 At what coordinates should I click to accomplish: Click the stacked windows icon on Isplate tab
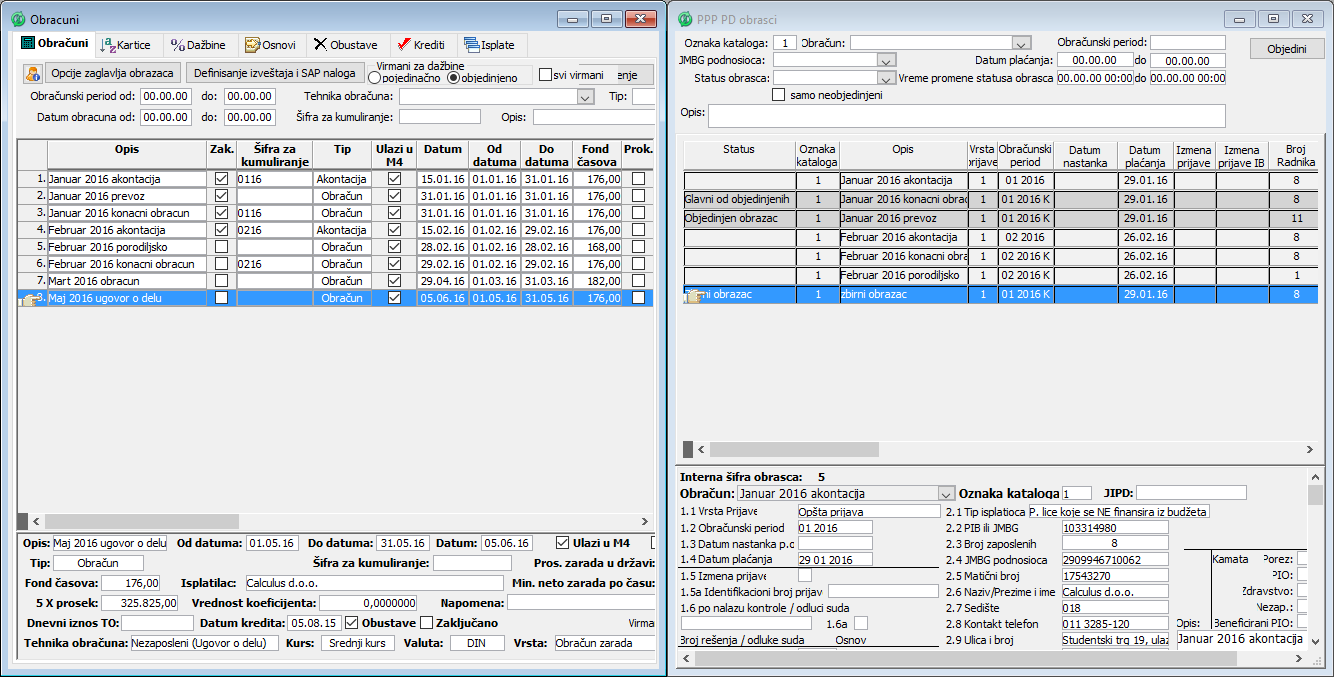point(471,45)
